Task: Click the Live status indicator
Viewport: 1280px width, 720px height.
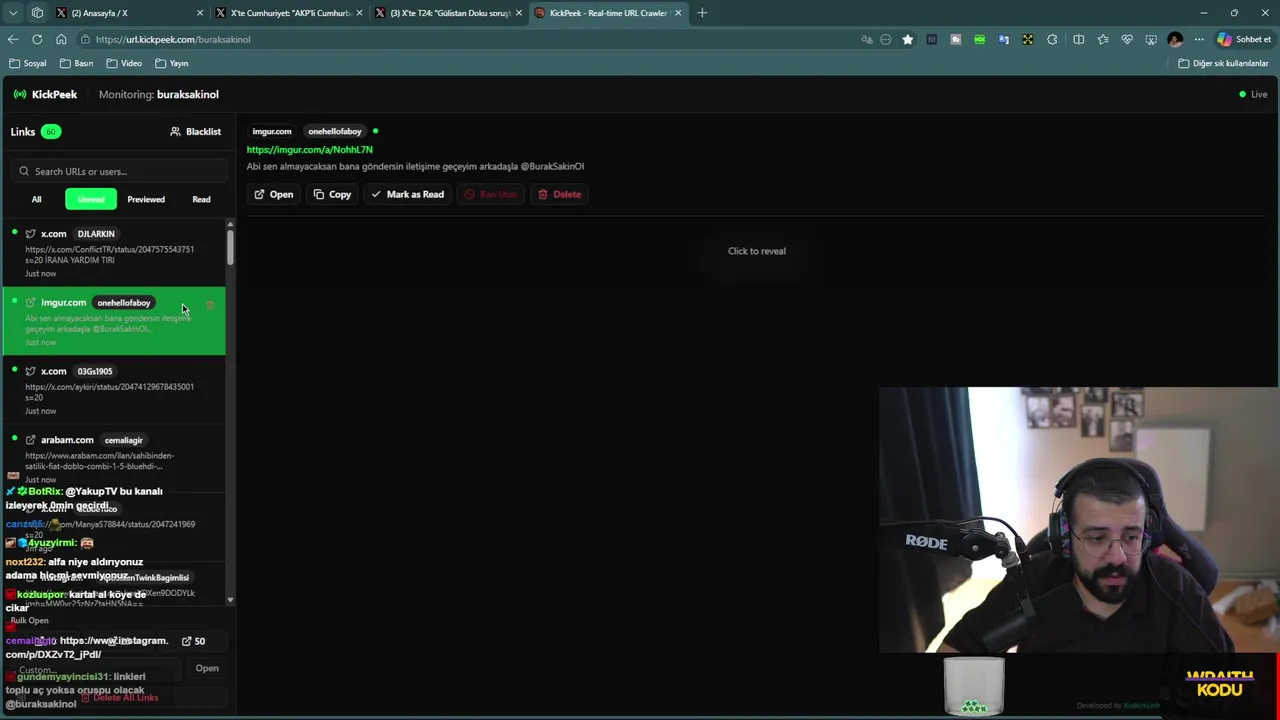Action: [x=1253, y=94]
